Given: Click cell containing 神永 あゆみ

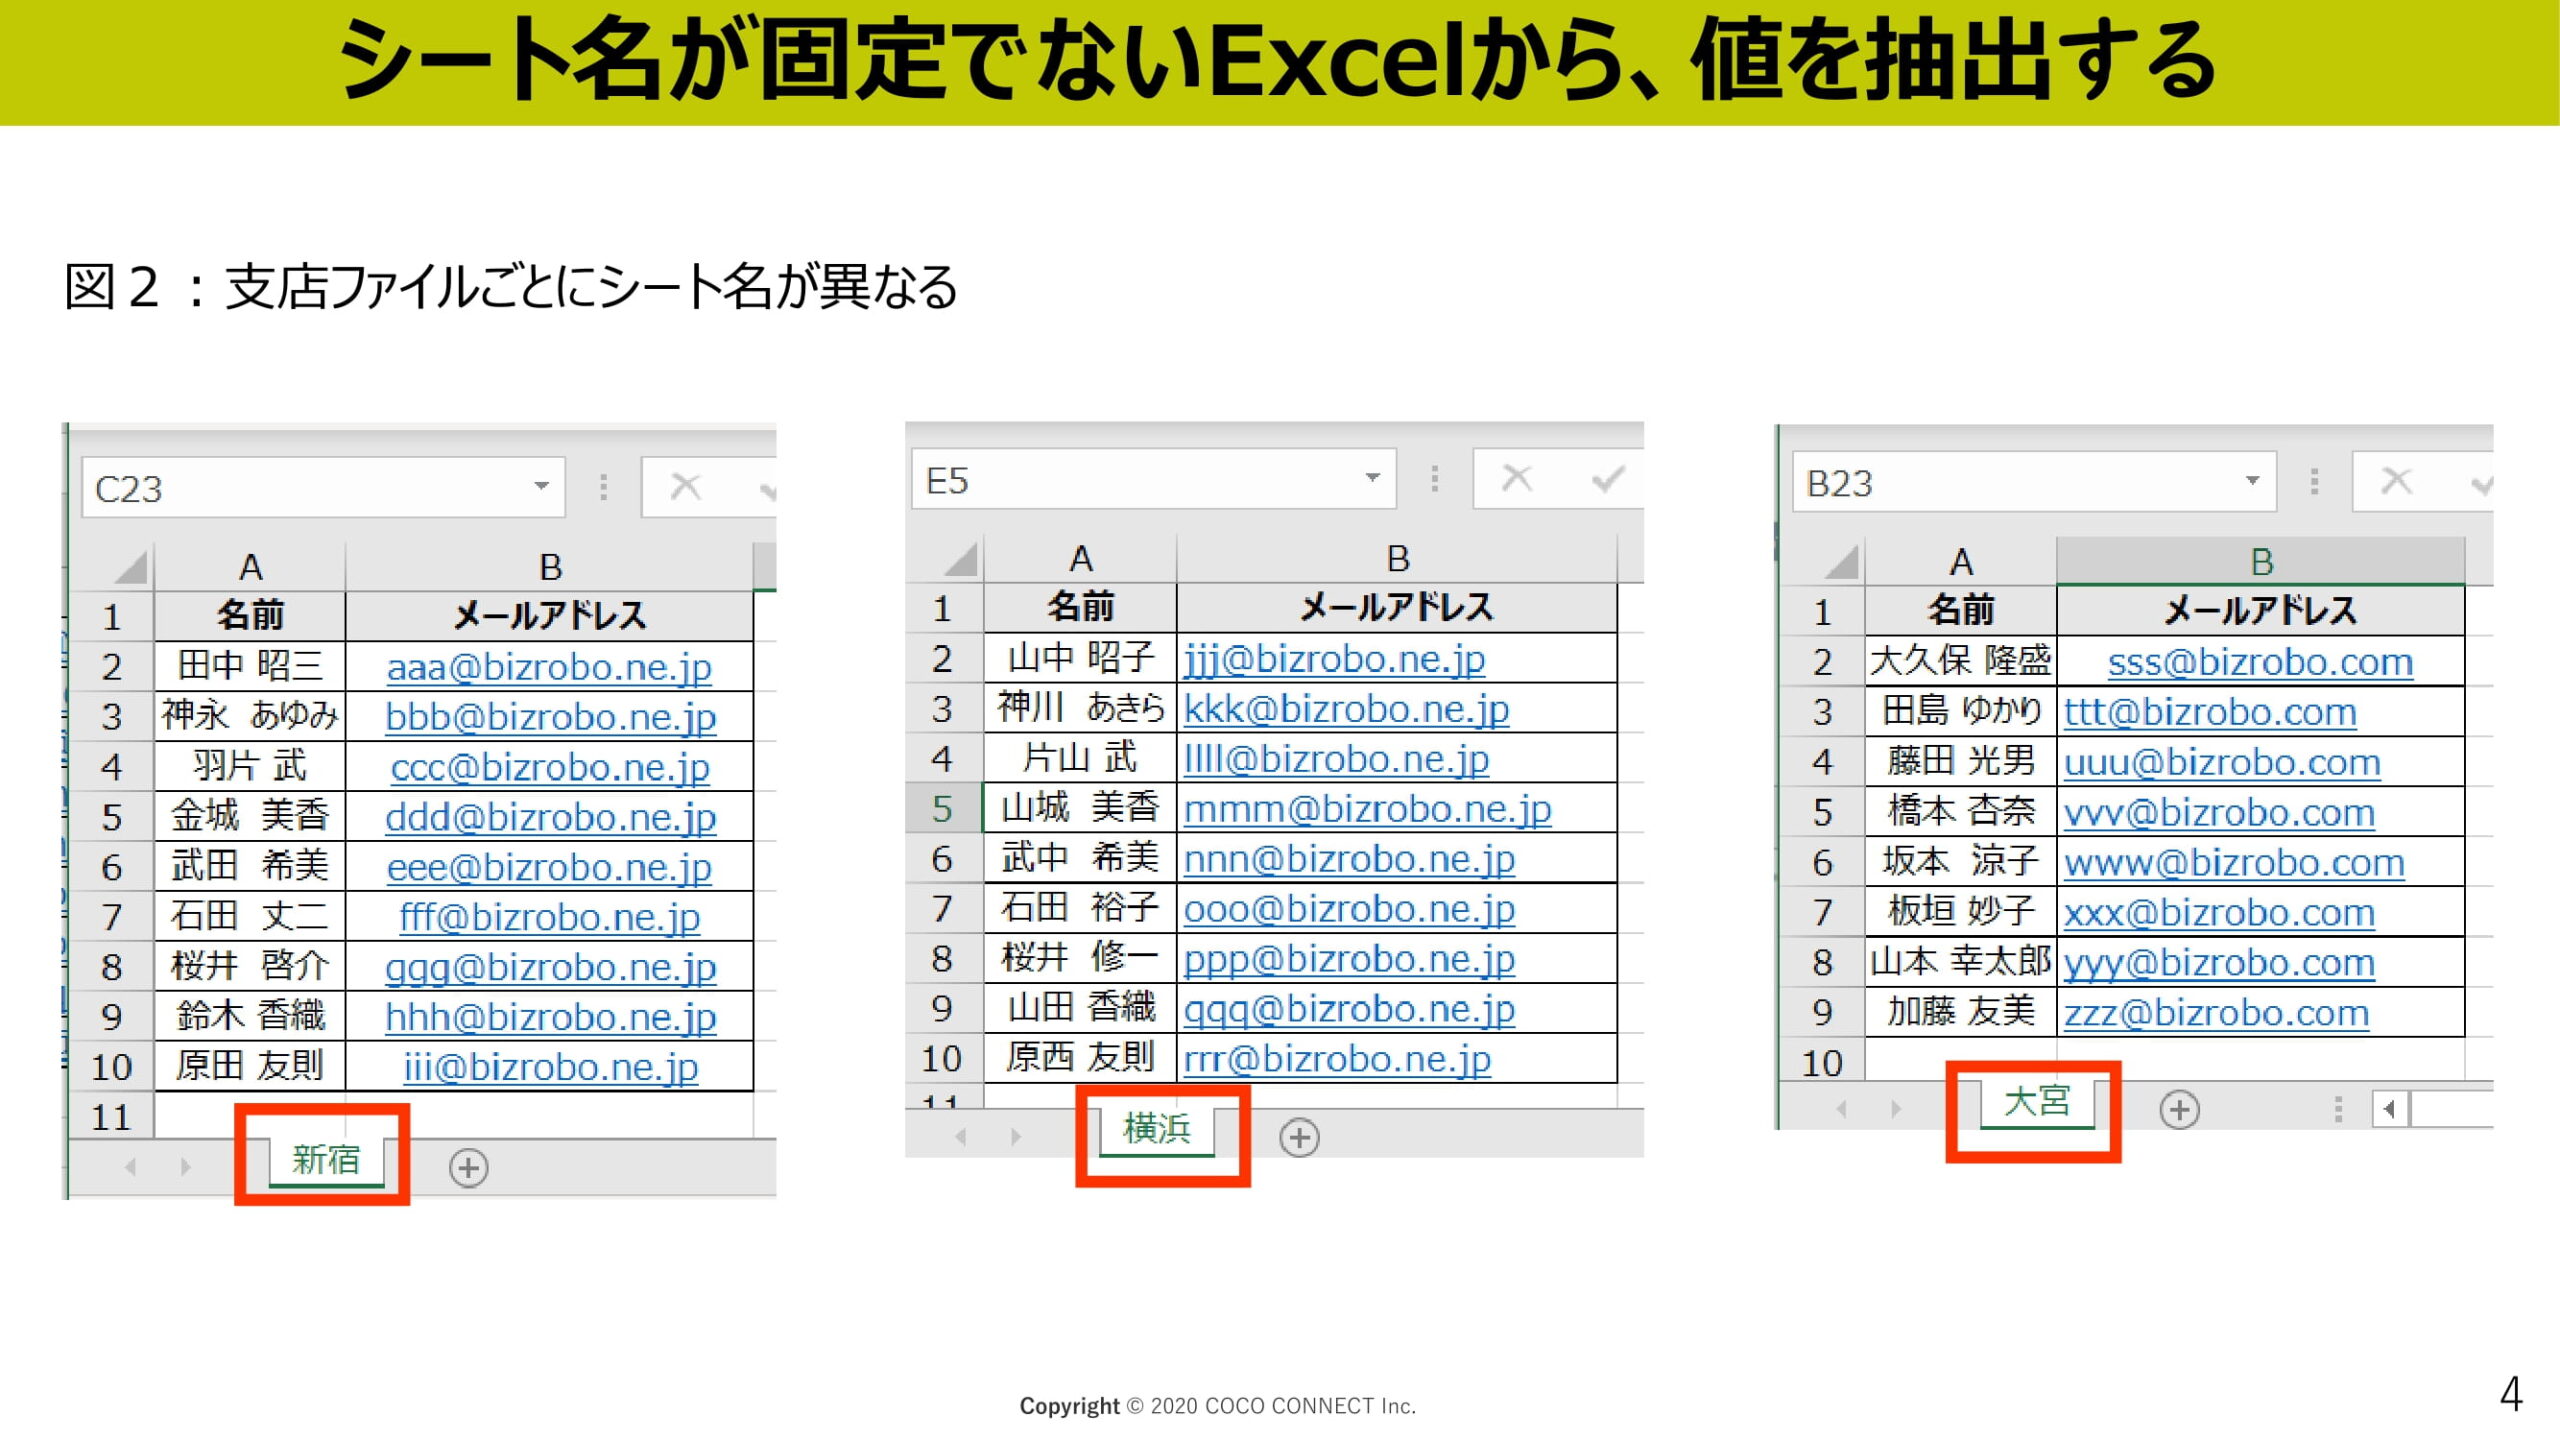Looking at the screenshot, I should [250, 716].
